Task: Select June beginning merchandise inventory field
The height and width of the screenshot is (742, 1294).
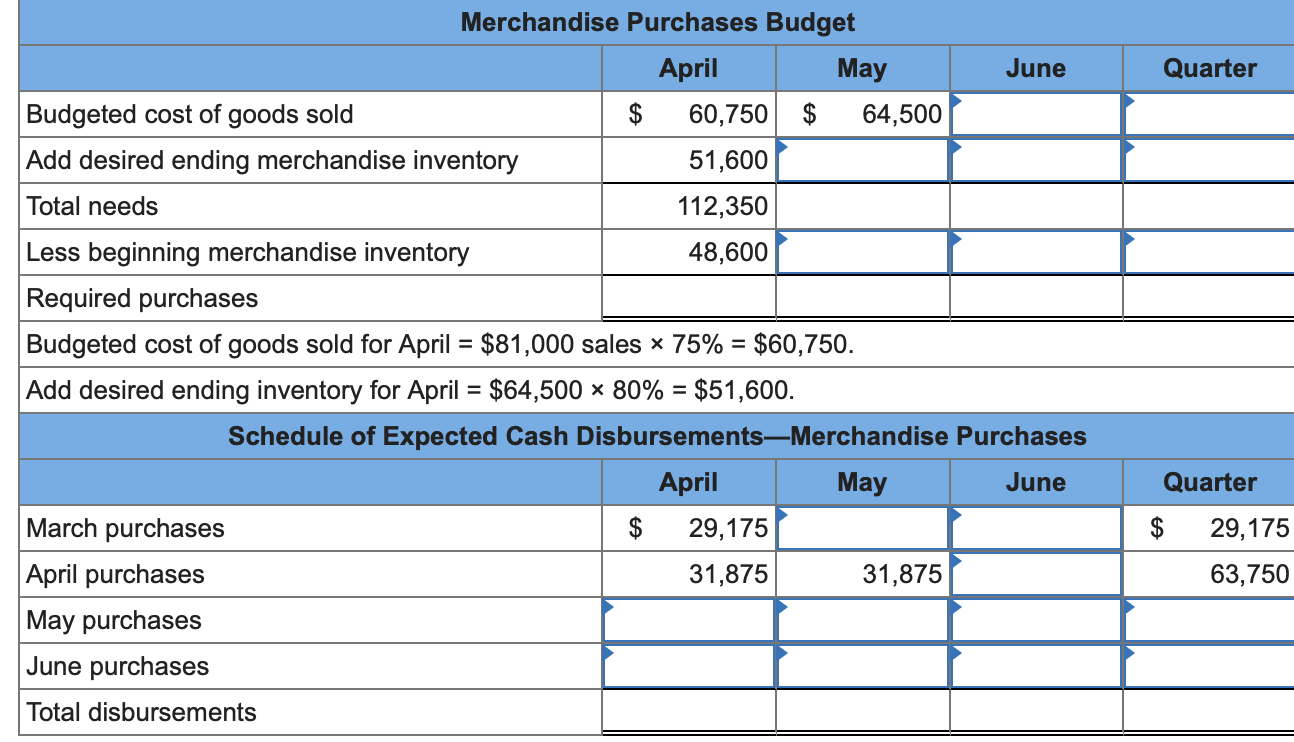Action: click(1036, 253)
